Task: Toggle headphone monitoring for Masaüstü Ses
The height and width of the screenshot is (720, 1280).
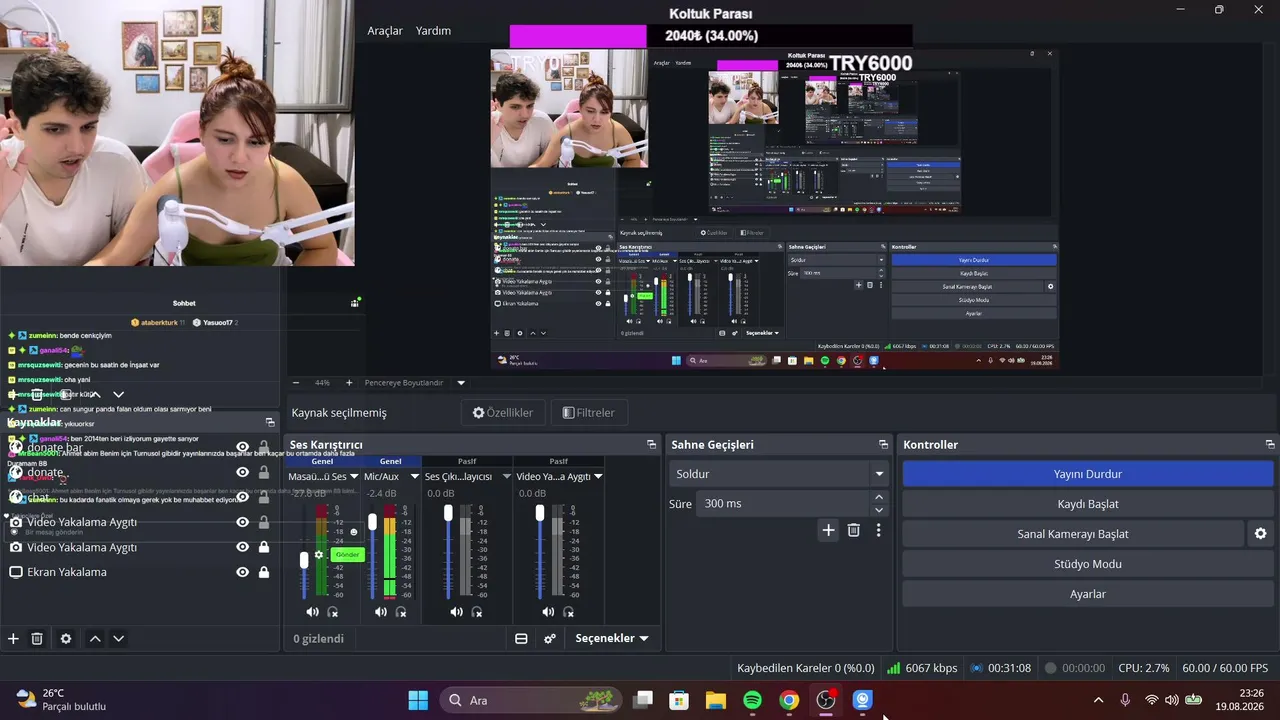Action: click(333, 612)
